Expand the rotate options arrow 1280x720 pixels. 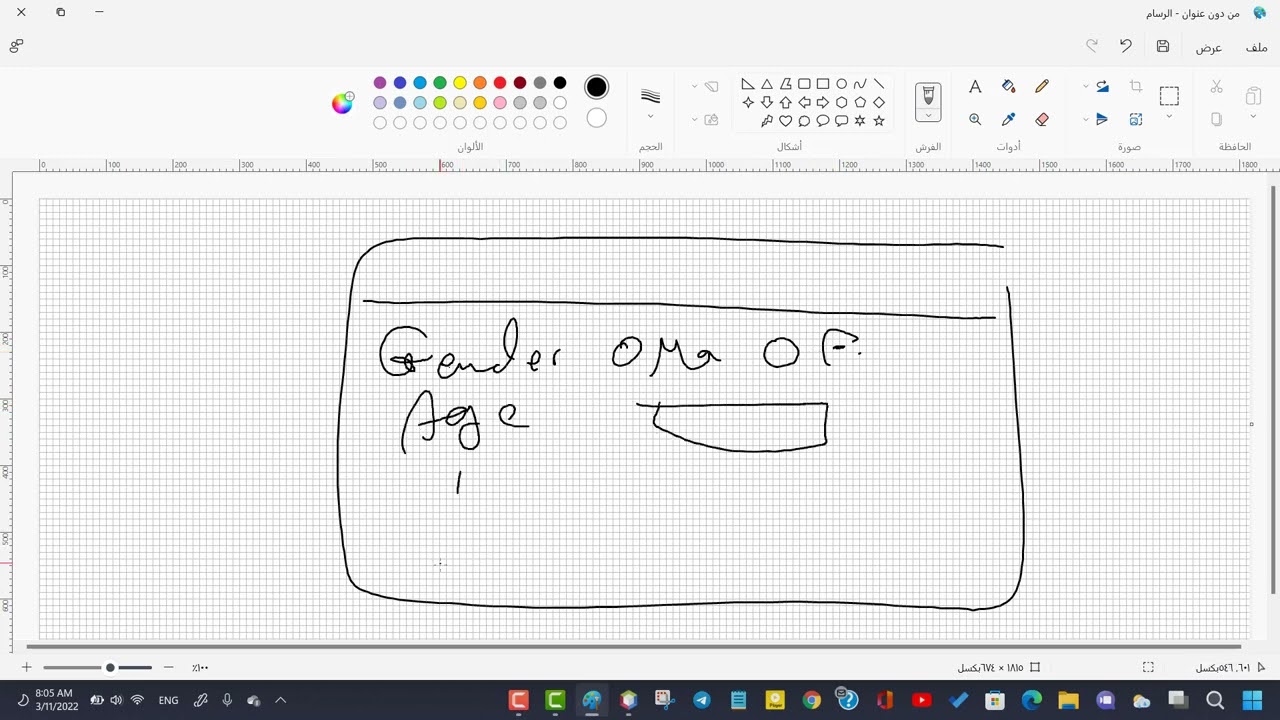[x=1086, y=87]
